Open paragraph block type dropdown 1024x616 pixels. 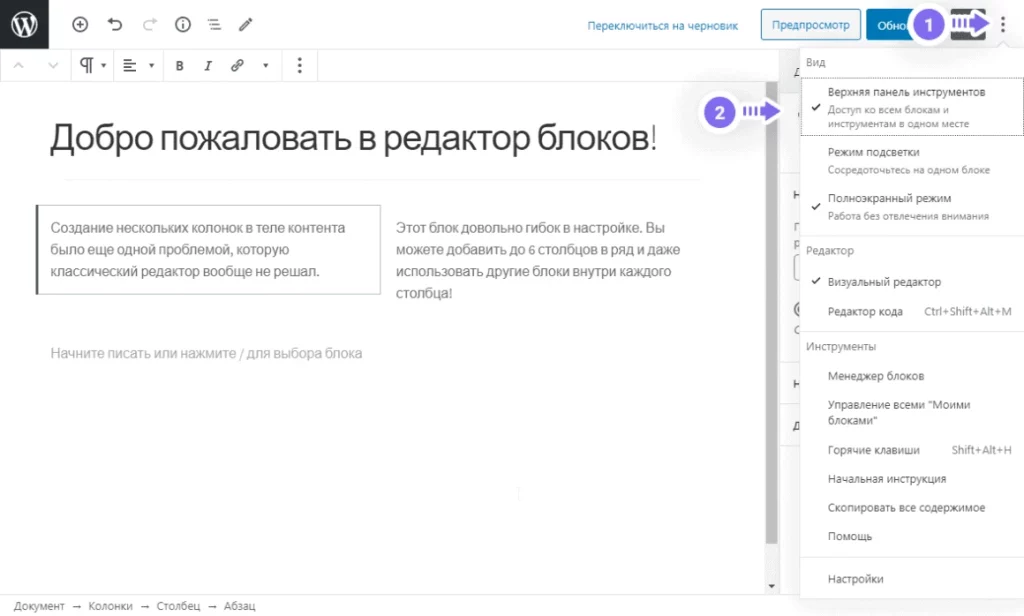[92, 66]
